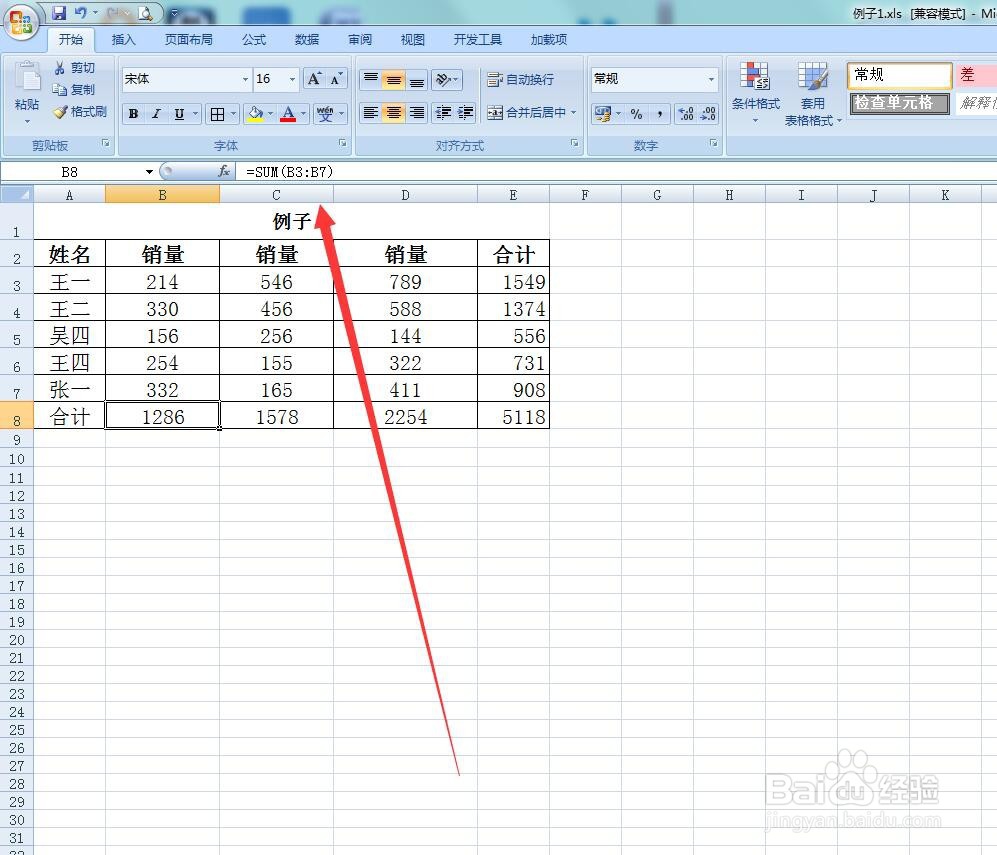
Task: Toggle center horizontal alignment
Action: 394,113
